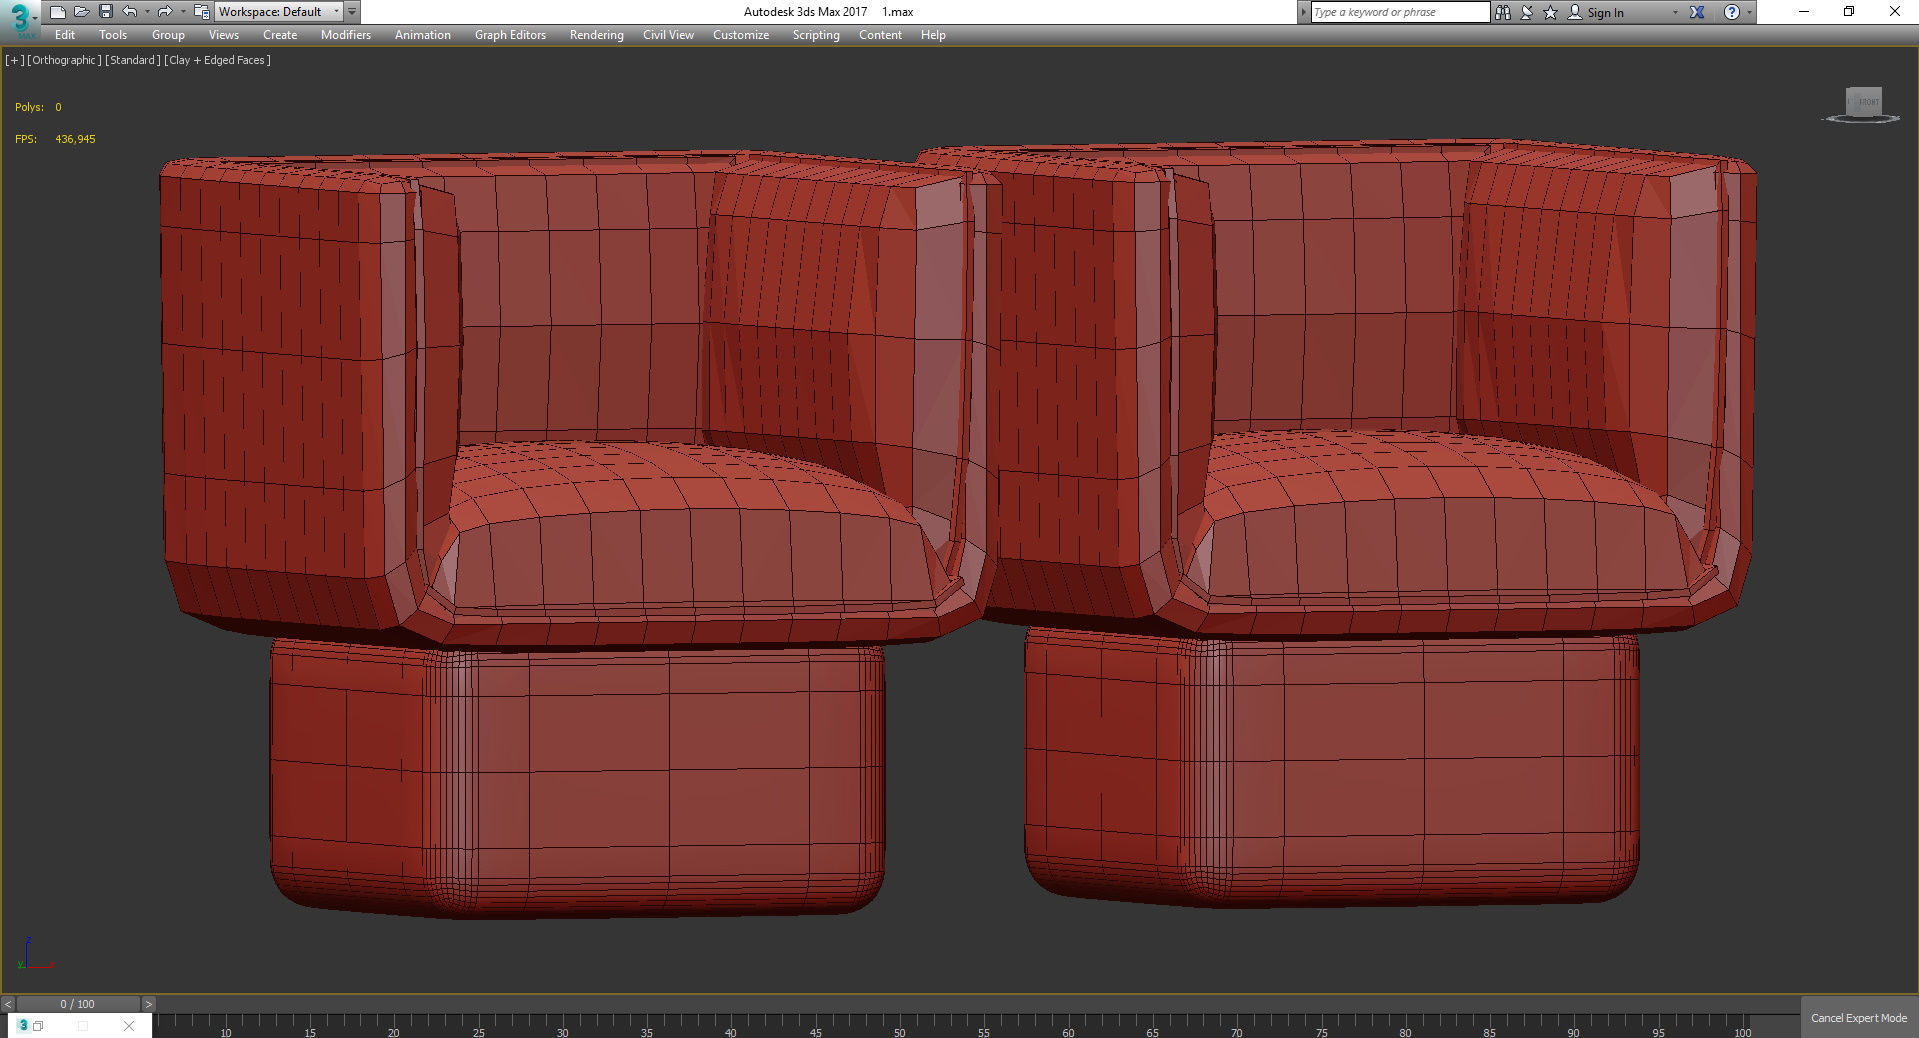Open the Views menu
Screen dimensions: 1919x1038
click(223, 35)
